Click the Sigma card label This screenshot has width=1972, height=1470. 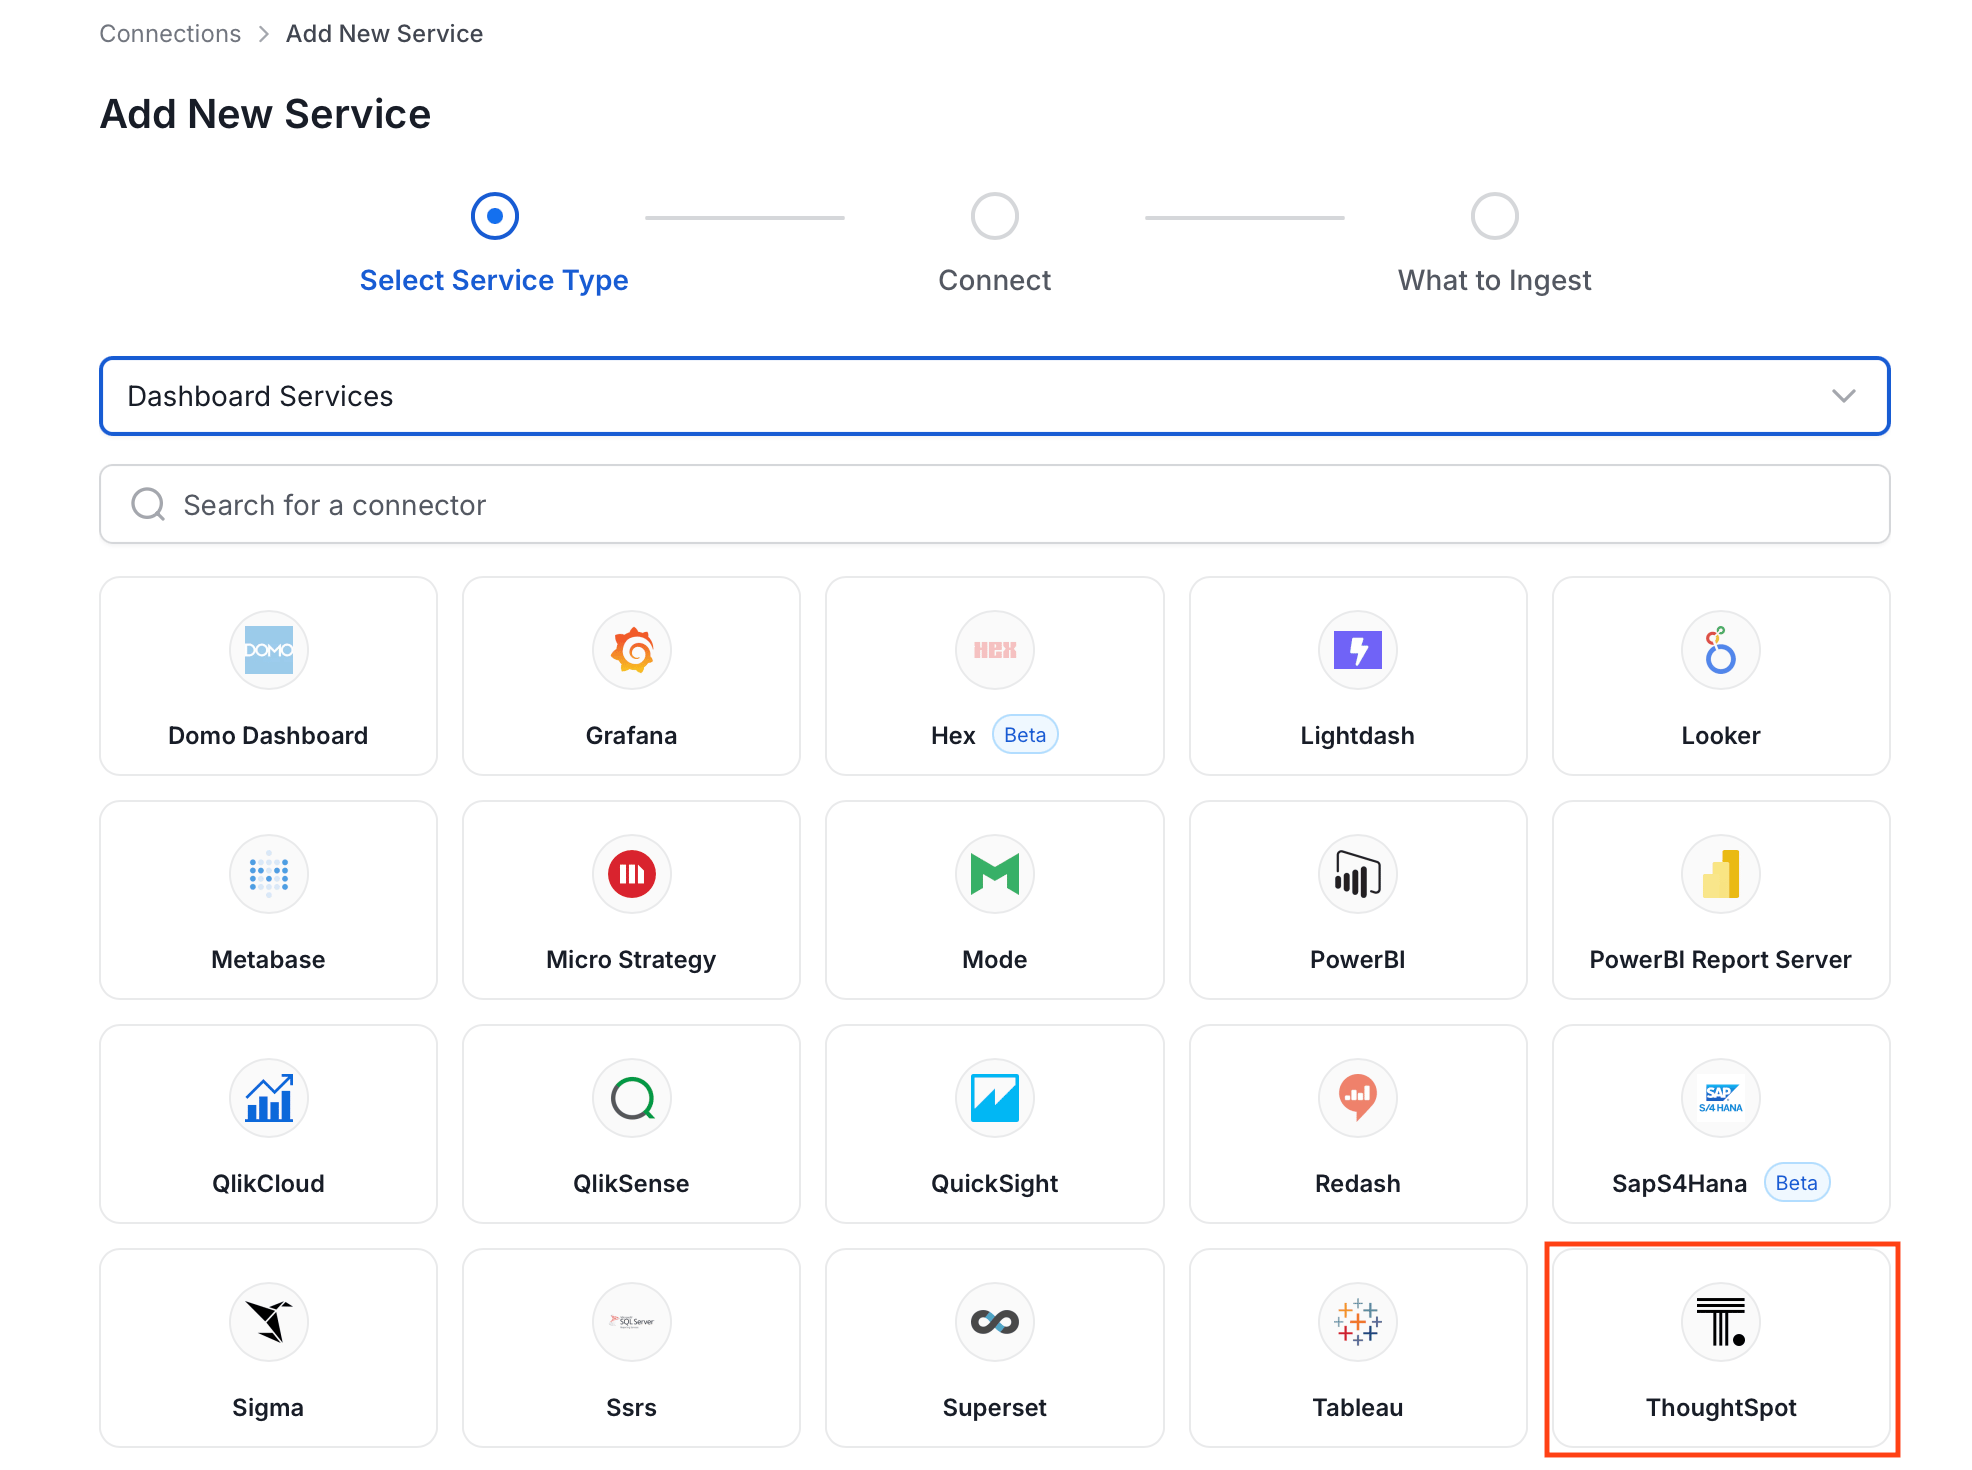point(268,1408)
